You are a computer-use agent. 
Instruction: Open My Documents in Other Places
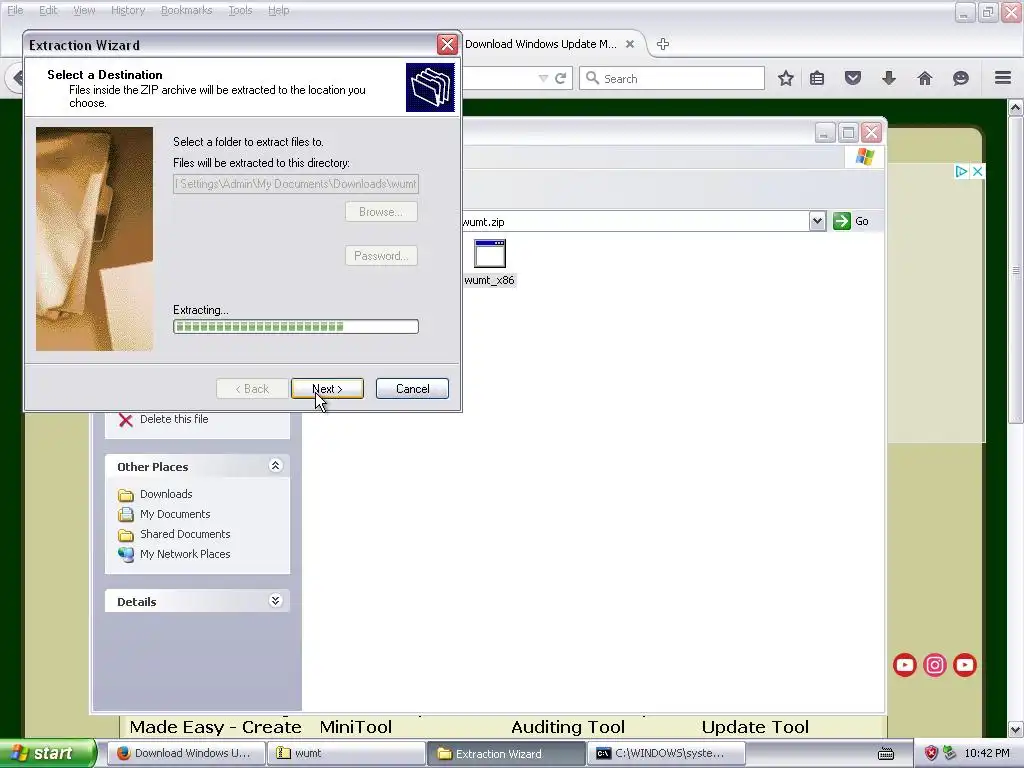[x=175, y=514]
